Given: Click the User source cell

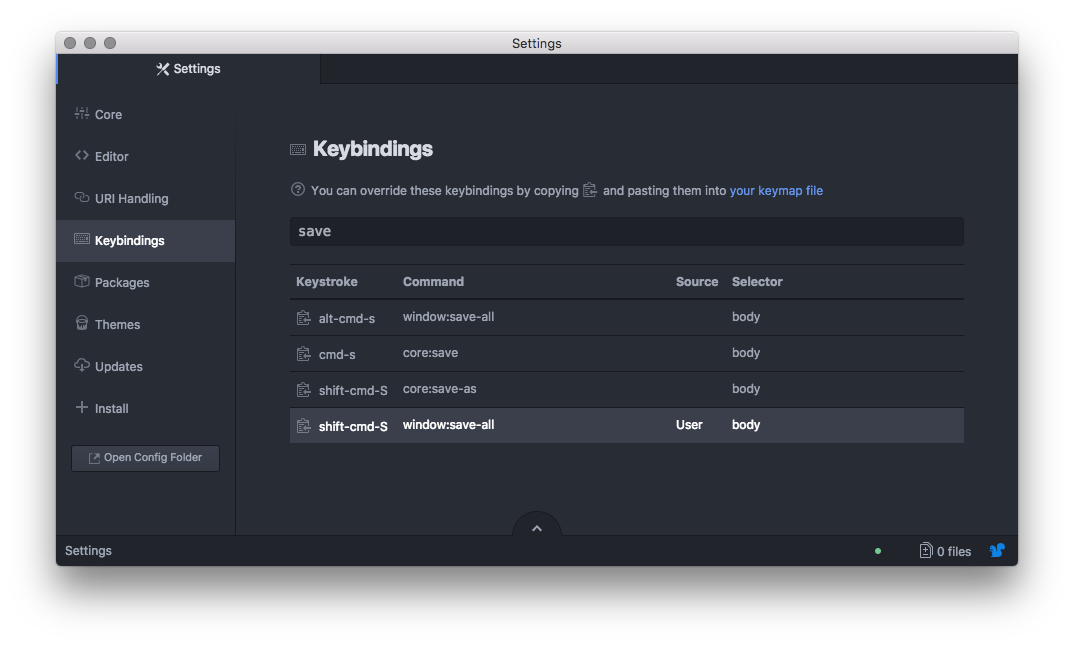Looking at the screenshot, I should coord(689,425).
